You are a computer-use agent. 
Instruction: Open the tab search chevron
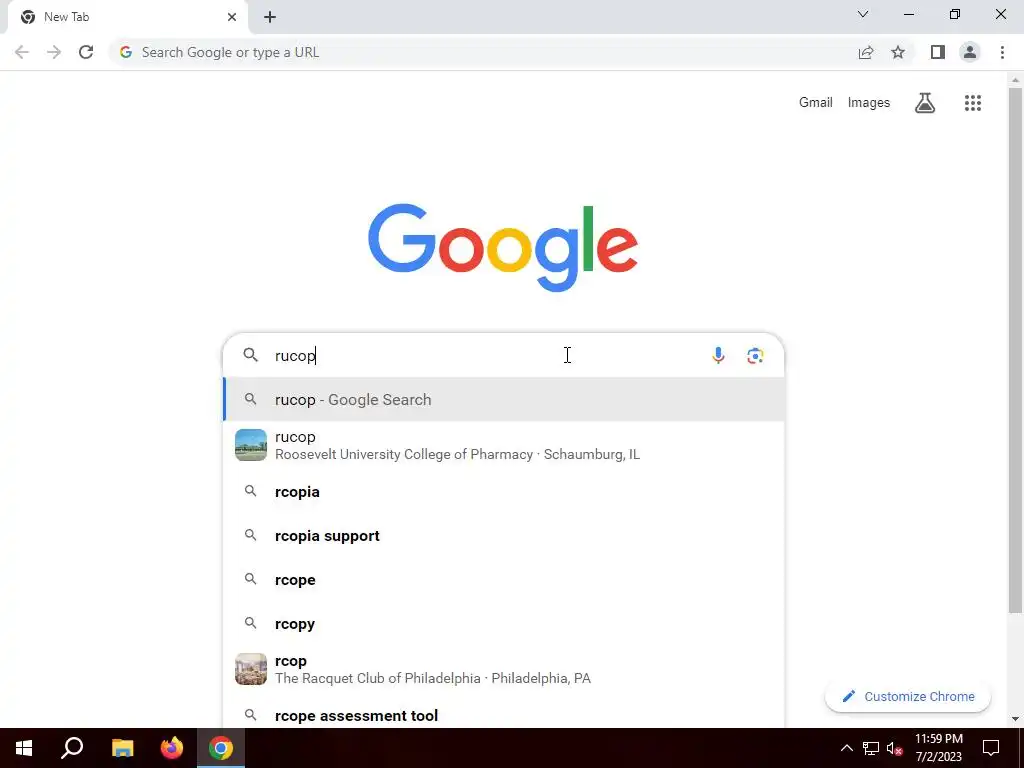coord(863,14)
